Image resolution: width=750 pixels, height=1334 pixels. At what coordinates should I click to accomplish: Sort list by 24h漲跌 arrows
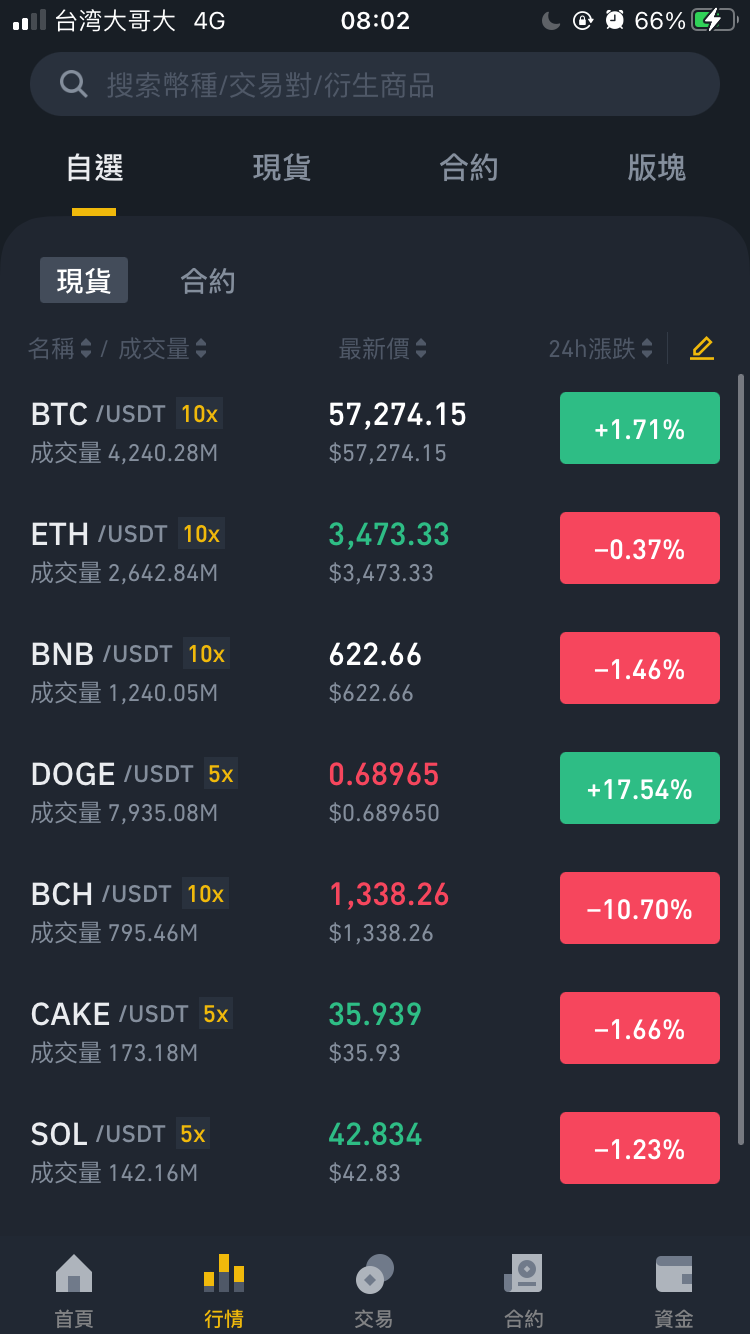(647, 348)
